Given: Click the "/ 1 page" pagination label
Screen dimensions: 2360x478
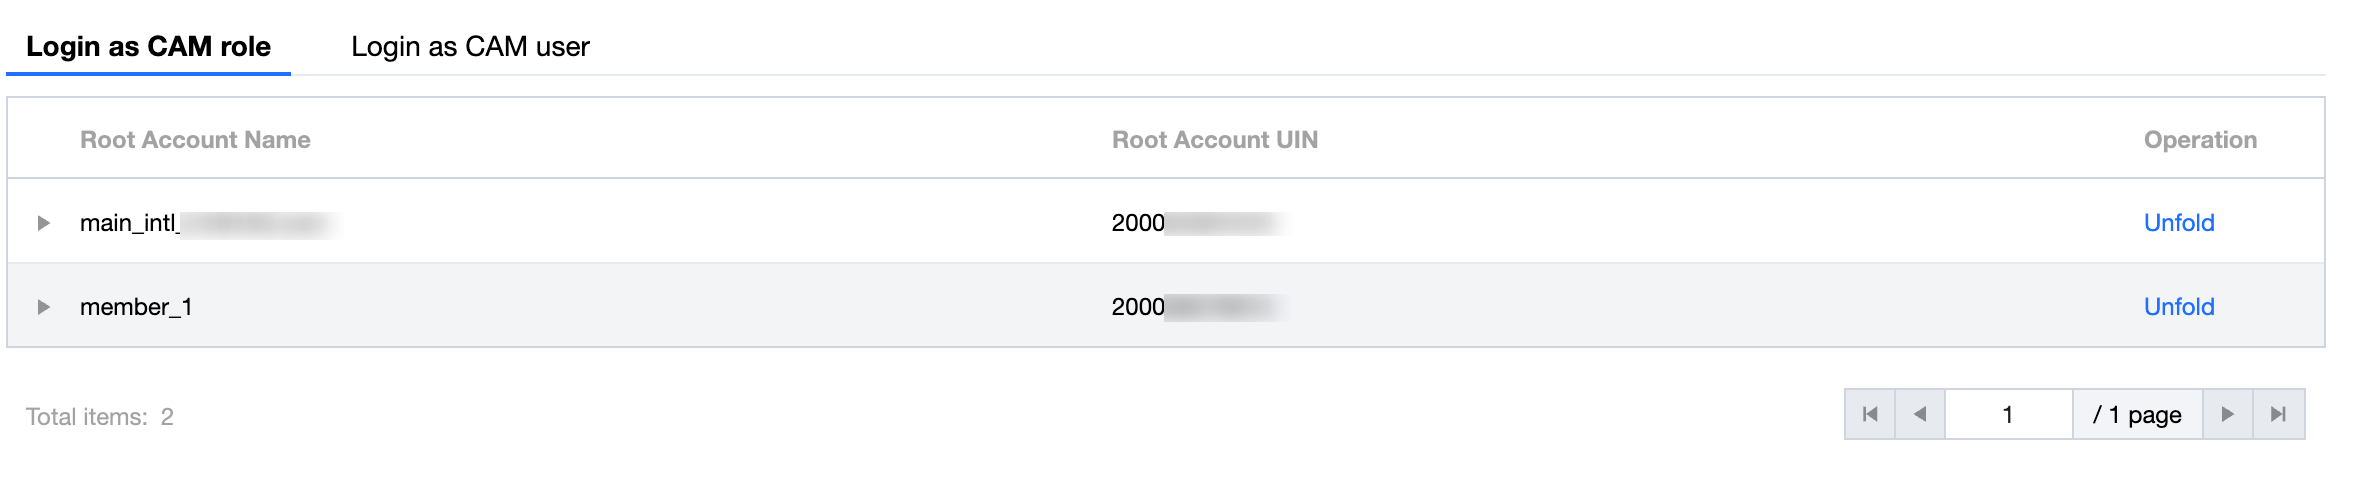Looking at the screenshot, I should 2137,415.
